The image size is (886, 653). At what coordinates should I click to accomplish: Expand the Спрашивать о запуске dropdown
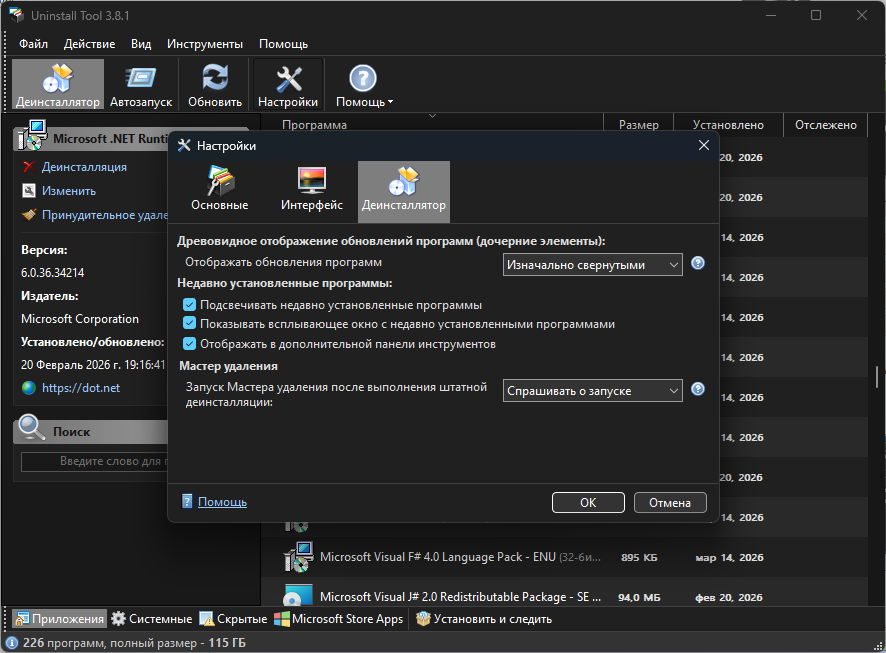tap(592, 390)
